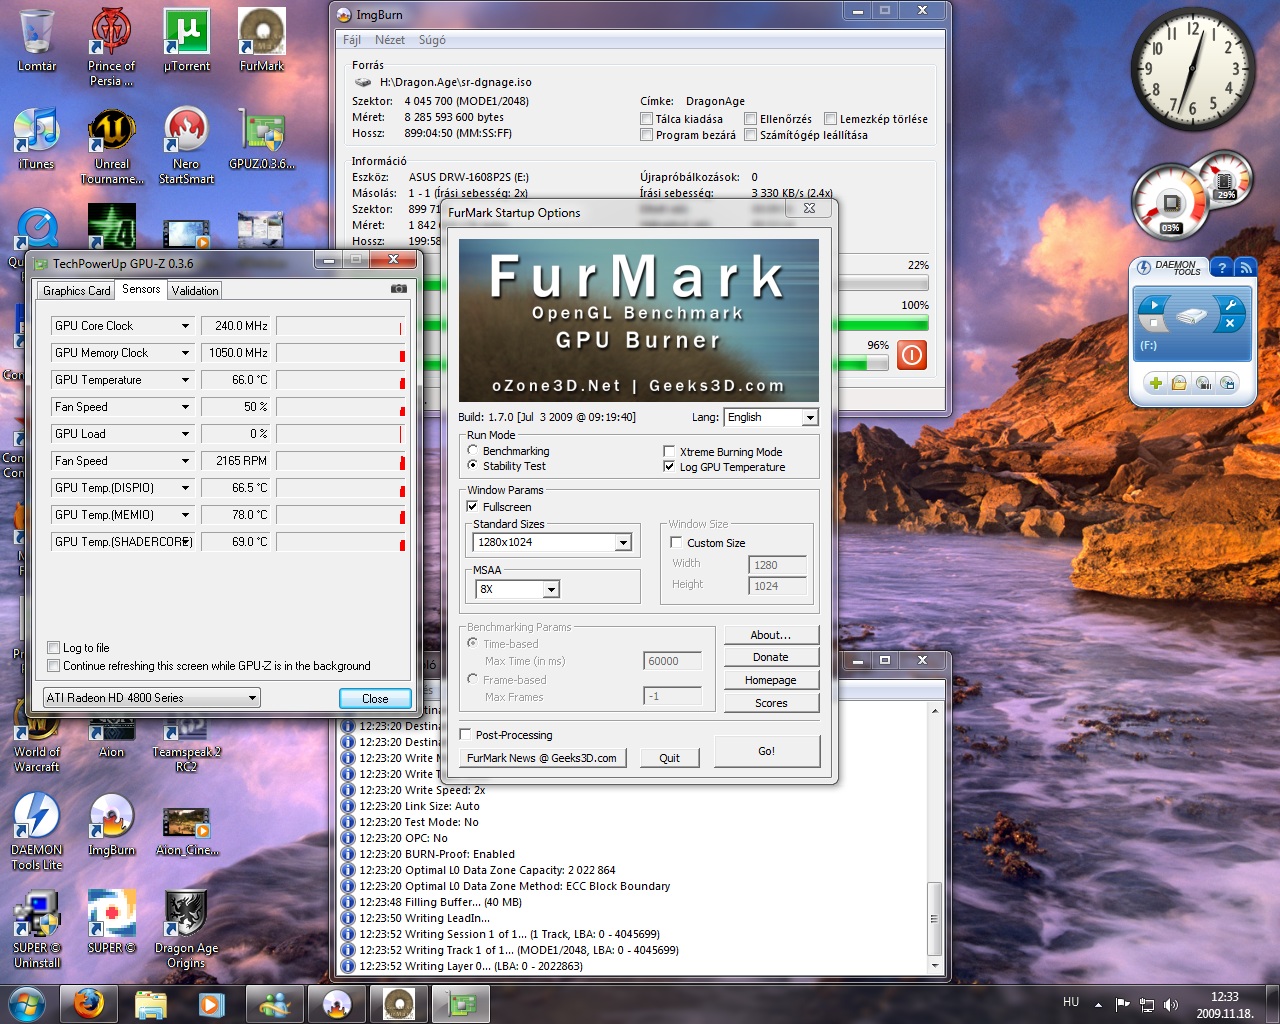Switch to the Graphics Card tab
Viewport: 1280px width, 1024px height.
(76, 291)
